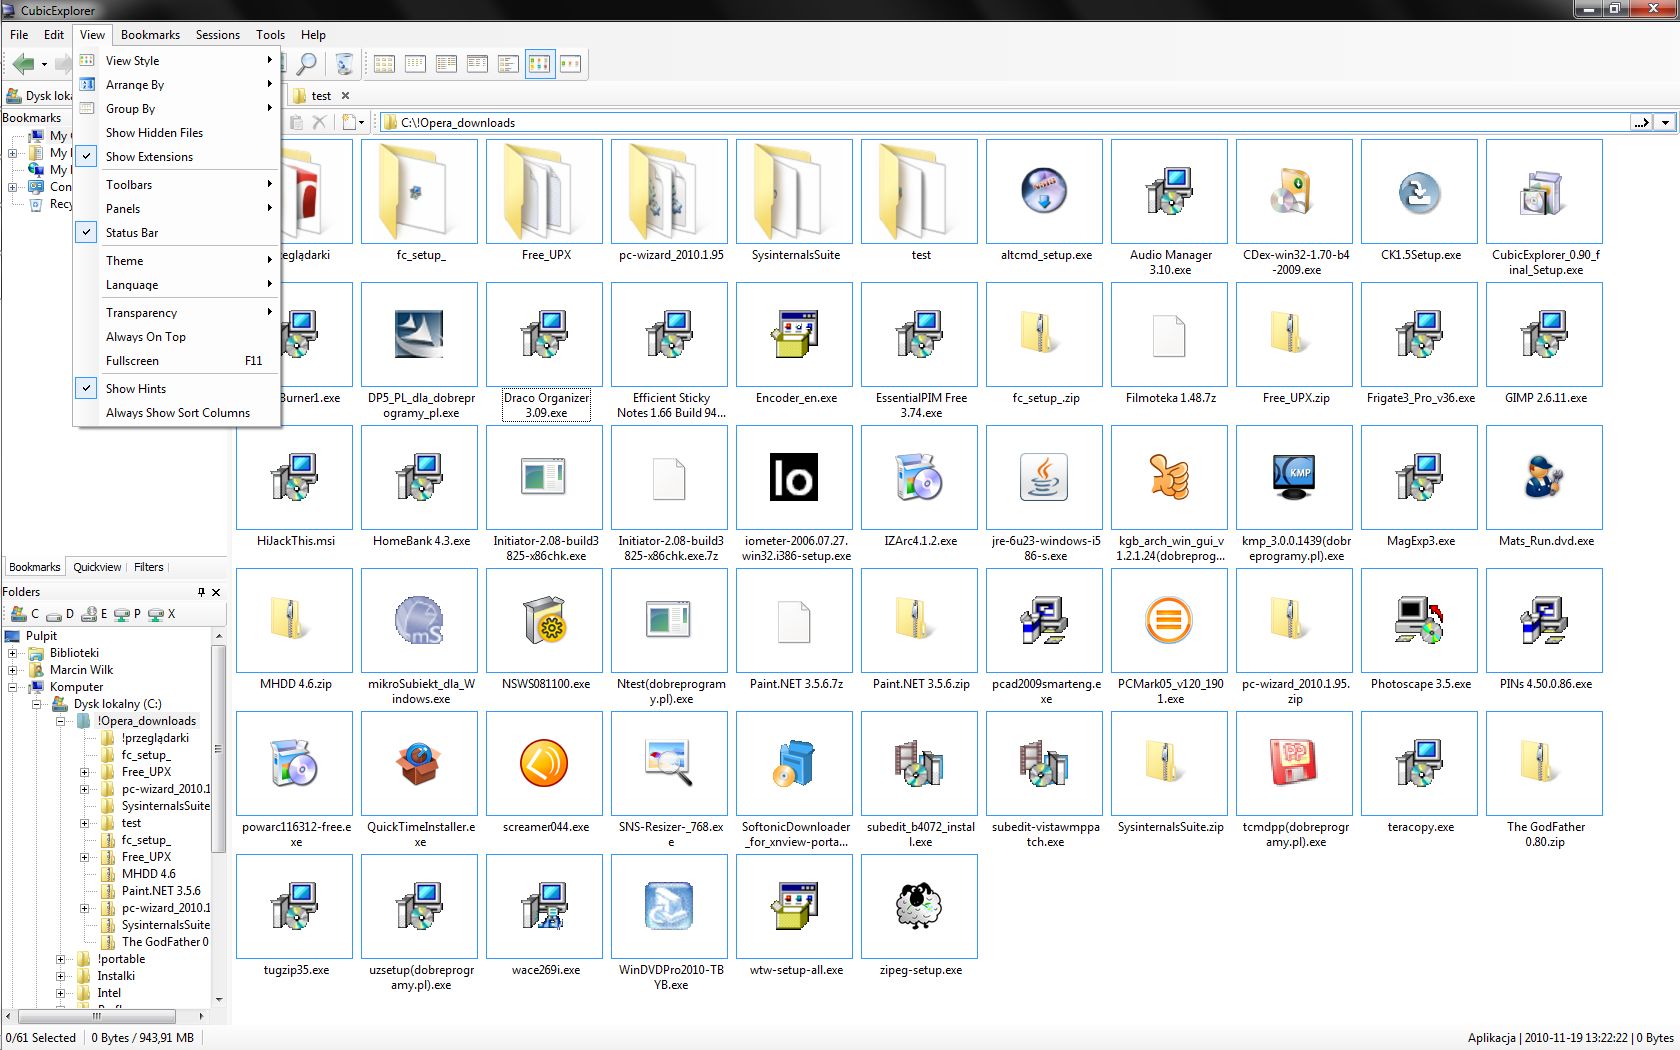This screenshot has width=1680, height=1050.
Task: Select network drive X in Folders drive bar
Action: click(162, 614)
